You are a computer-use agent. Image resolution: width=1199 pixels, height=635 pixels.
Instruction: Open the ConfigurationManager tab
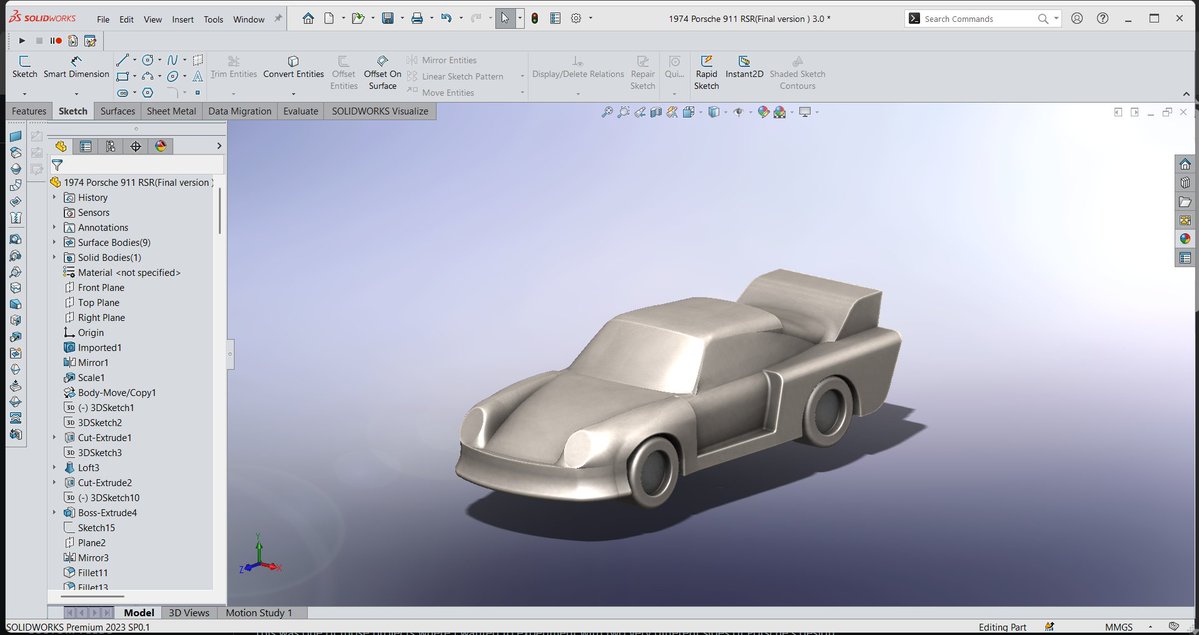111,146
